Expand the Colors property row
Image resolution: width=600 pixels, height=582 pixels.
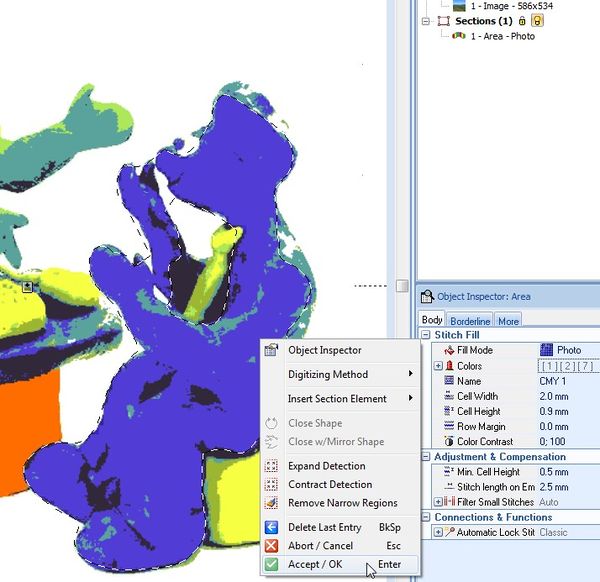[438, 367]
